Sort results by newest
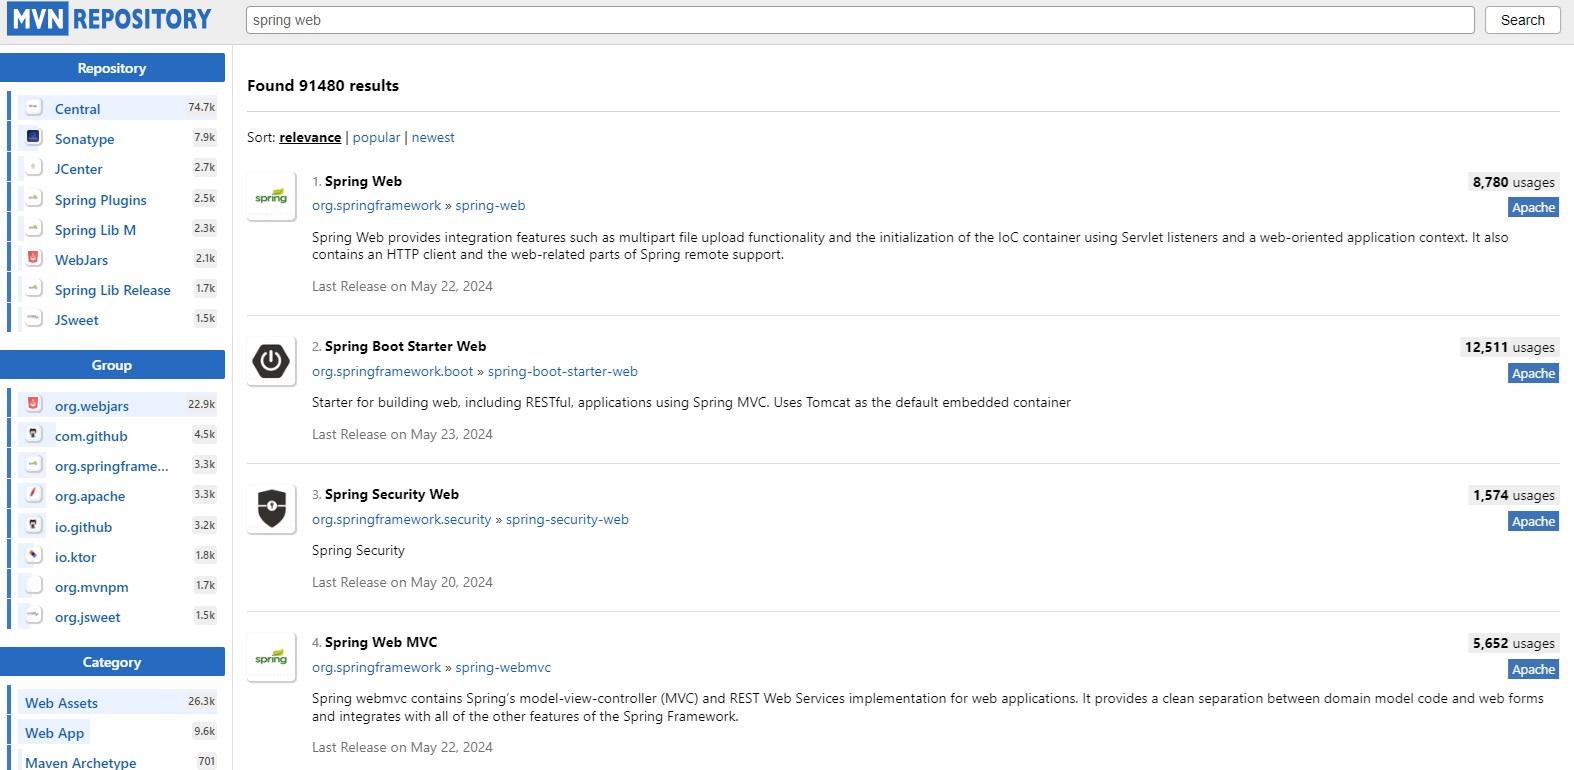The width and height of the screenshot is (1574, 770). [x=433, y=138]
